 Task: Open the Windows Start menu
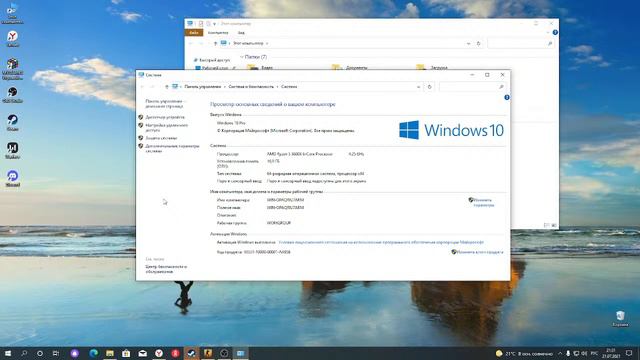pyautogui.click(x=8, y=353)
